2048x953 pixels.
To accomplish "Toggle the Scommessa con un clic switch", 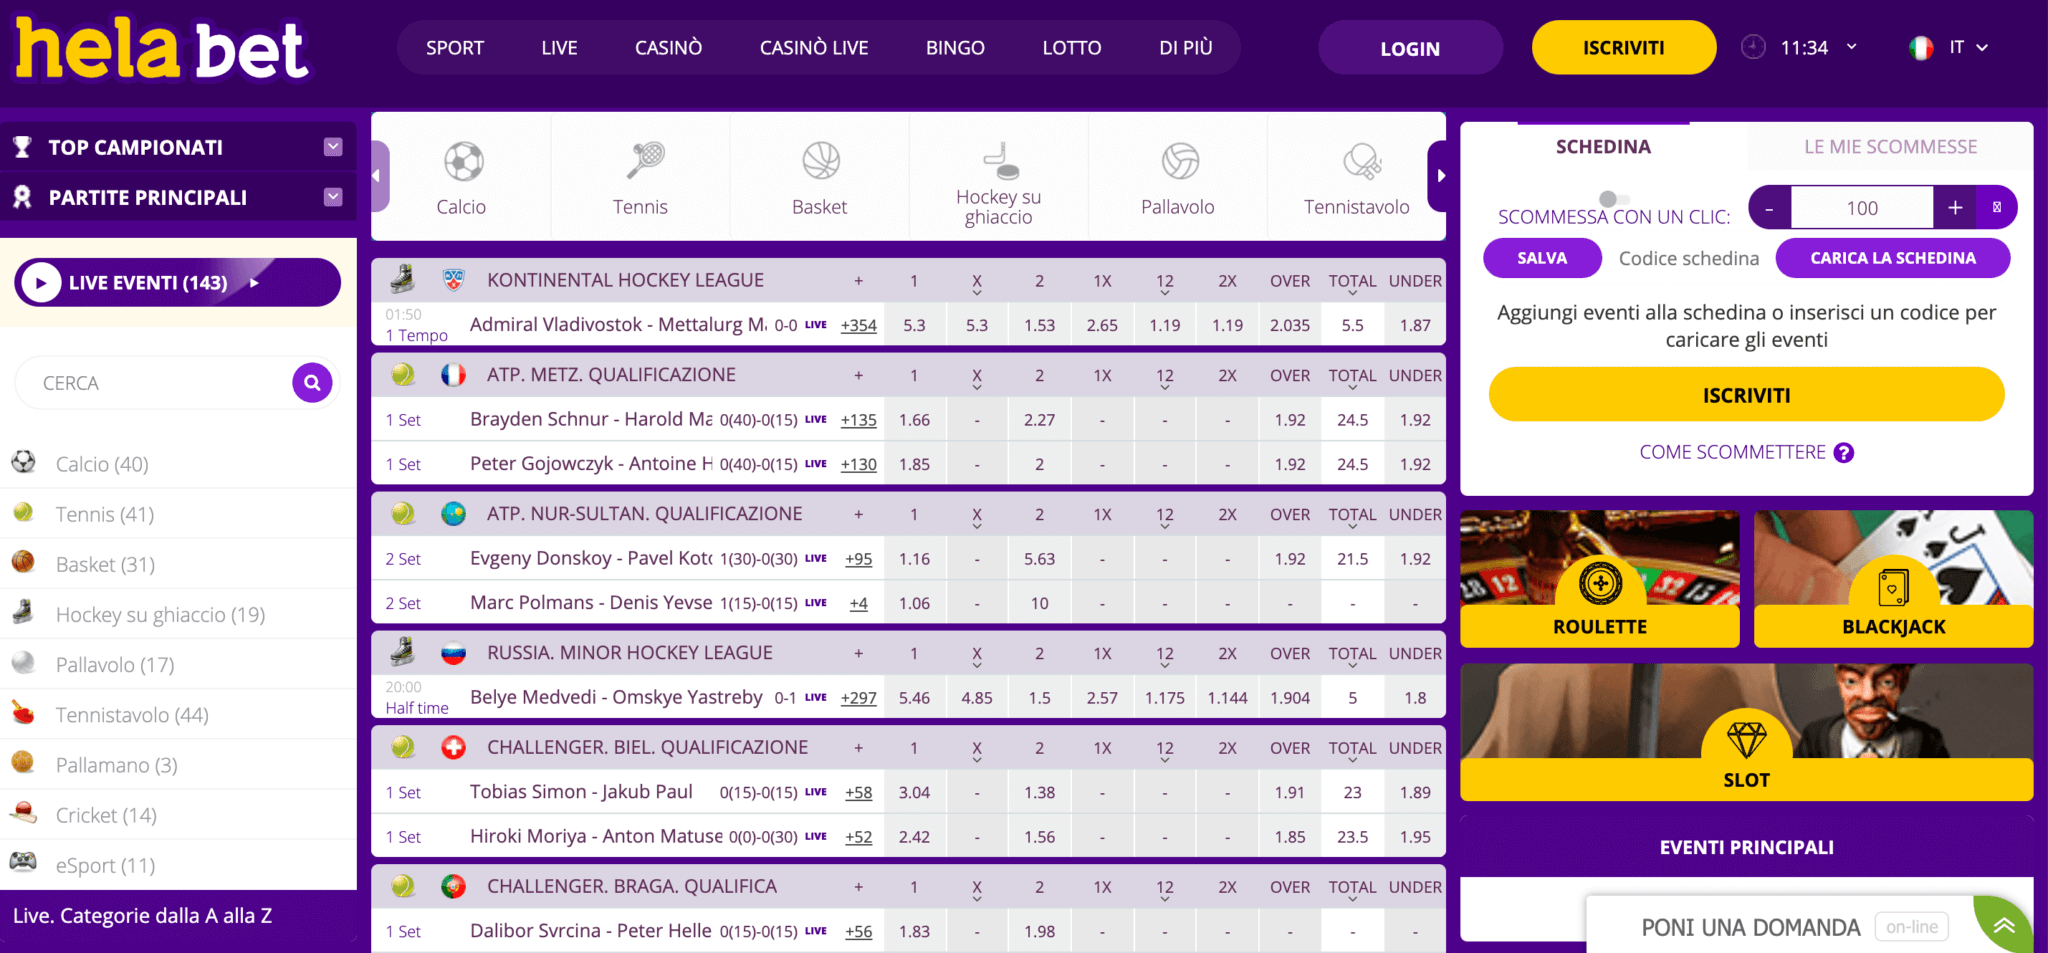I will 1614,198.
